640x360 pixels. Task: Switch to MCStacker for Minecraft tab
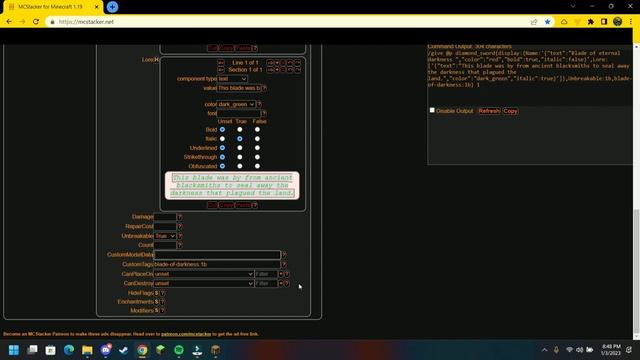pos(52,7)
